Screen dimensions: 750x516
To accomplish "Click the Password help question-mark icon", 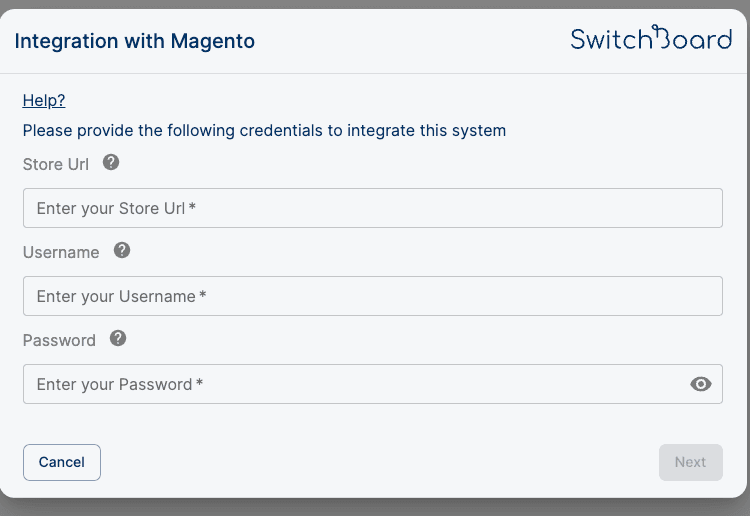I will pyautogui.click(x=118, y=338).
